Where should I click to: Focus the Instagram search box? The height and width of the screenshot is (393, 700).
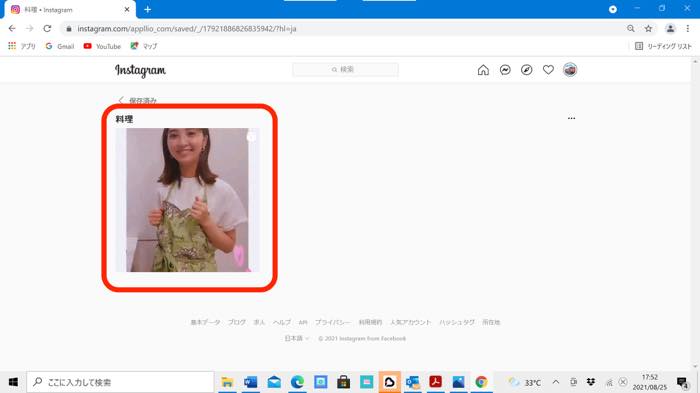pos(346,70)
